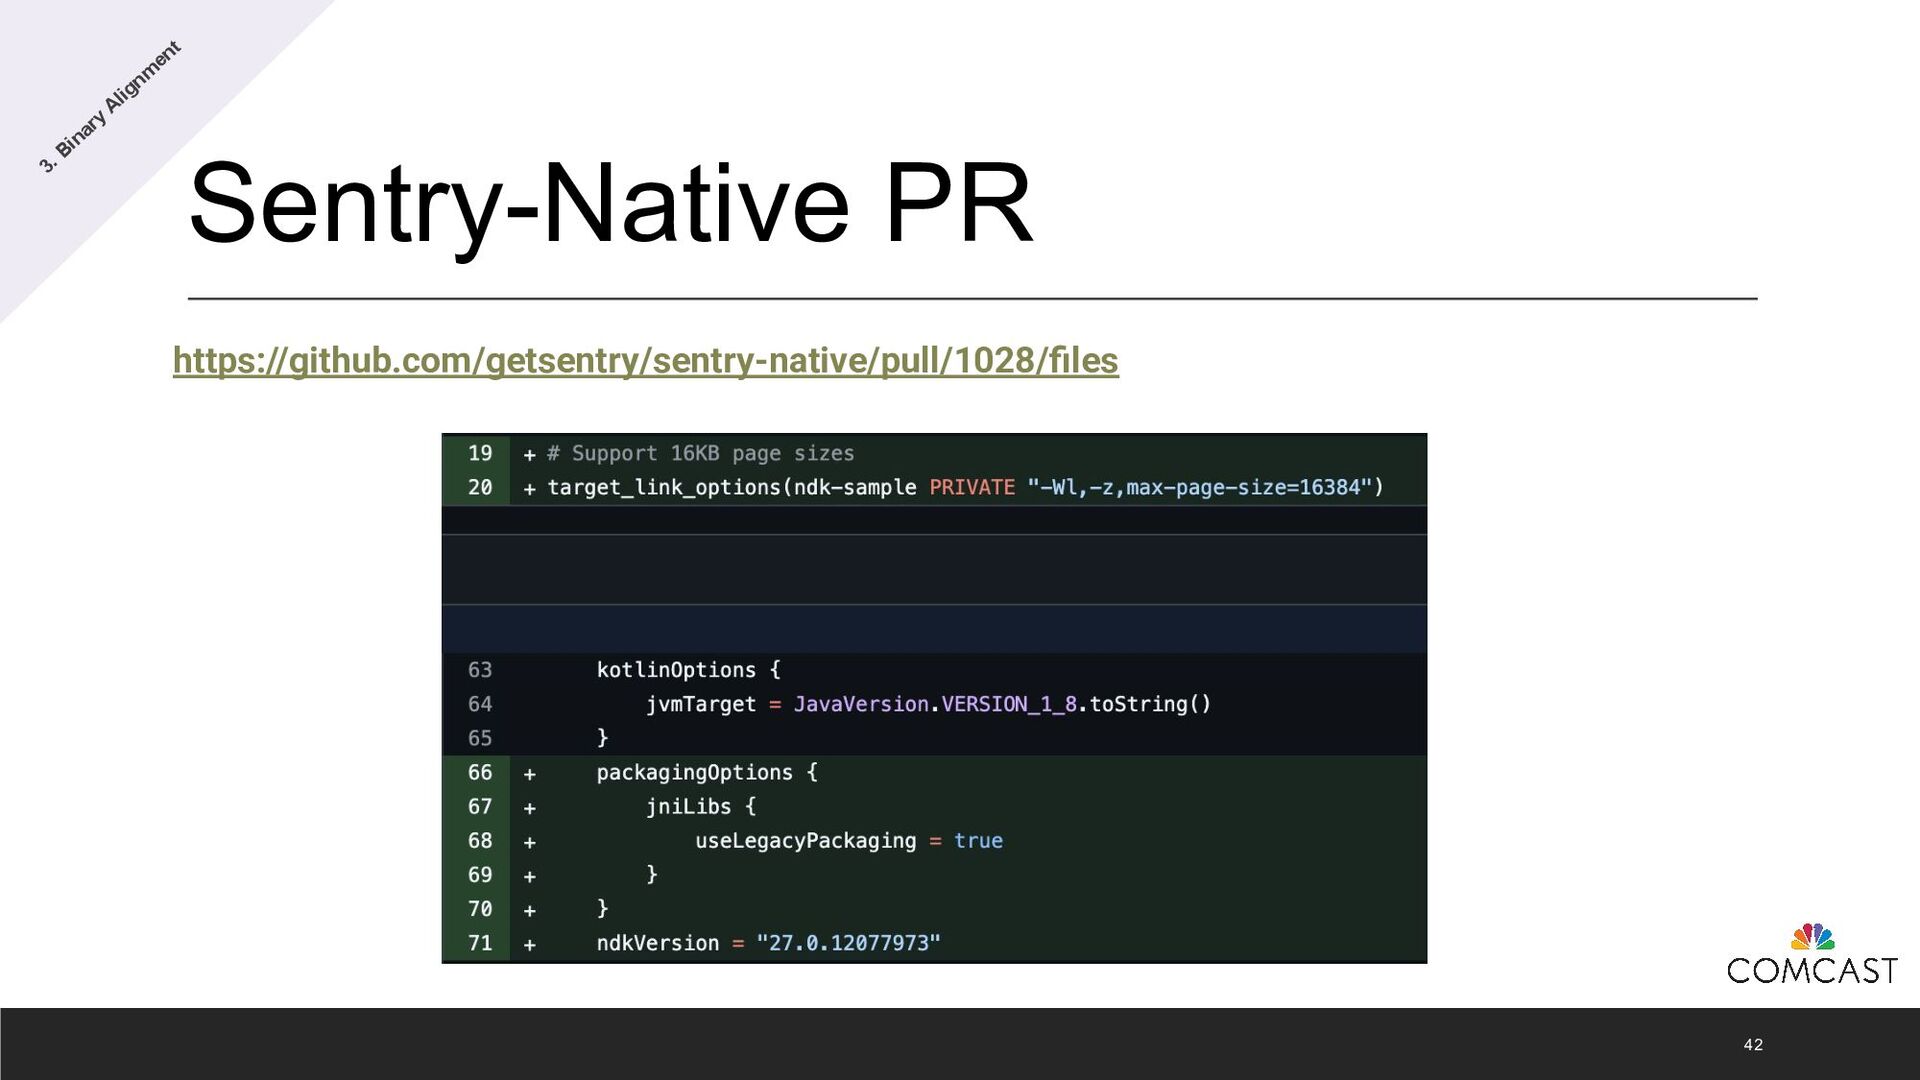Click the collapsed blank diff section
The height and width of the screenshot is (1080, 1920).
[934, 570]
